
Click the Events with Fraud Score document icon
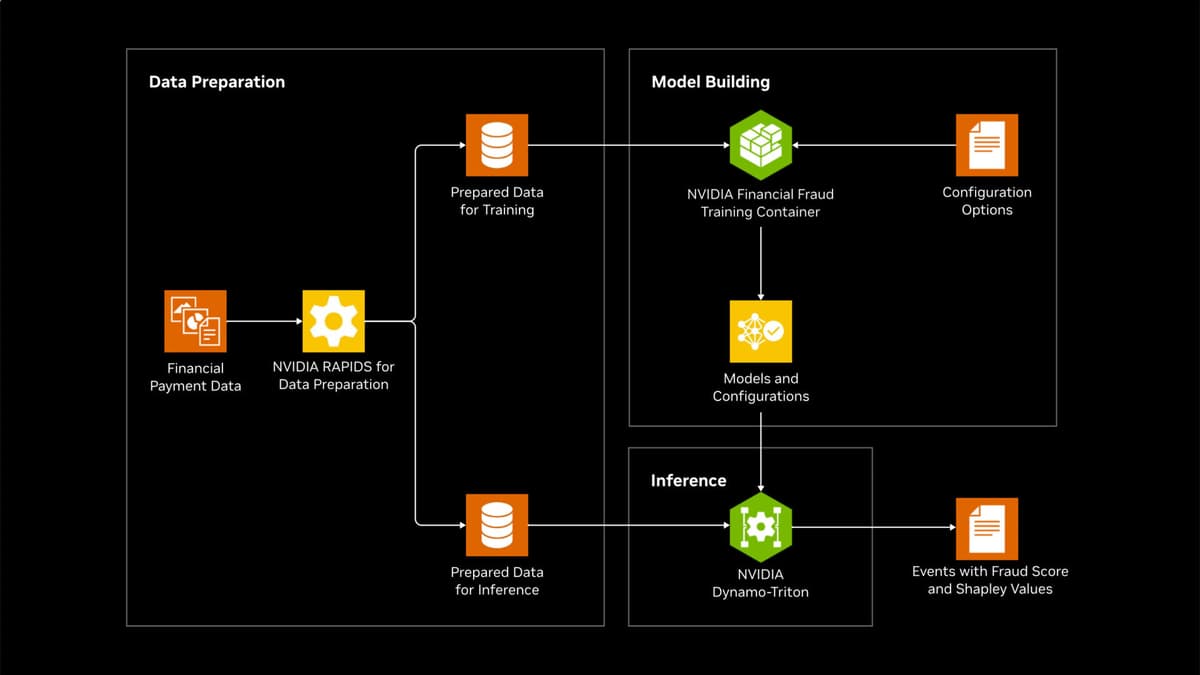[x=986, y=528]
